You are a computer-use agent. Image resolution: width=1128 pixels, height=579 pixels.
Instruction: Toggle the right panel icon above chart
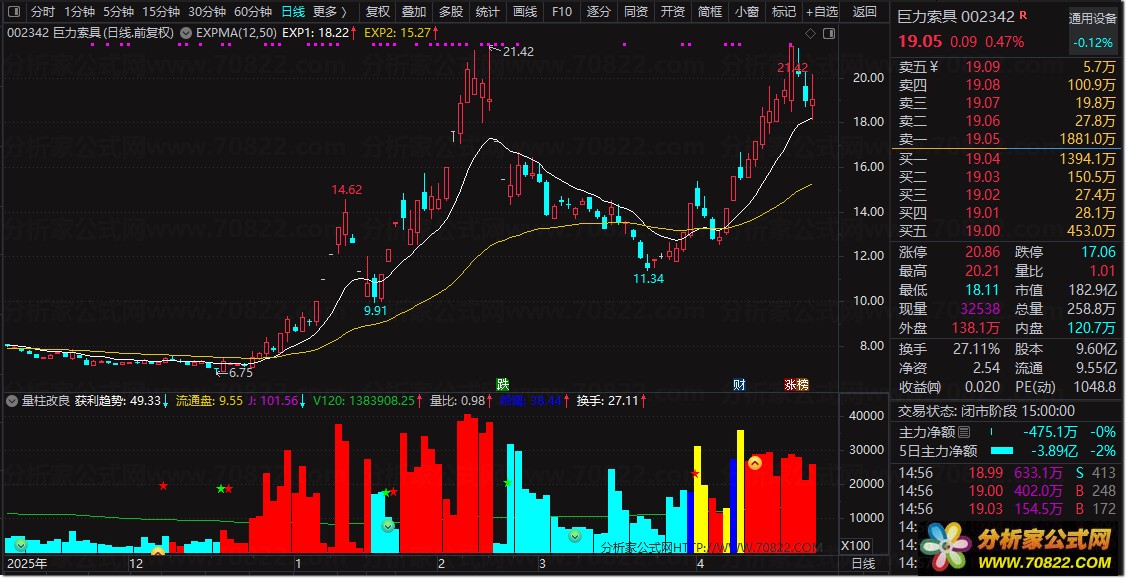(829, 33)
